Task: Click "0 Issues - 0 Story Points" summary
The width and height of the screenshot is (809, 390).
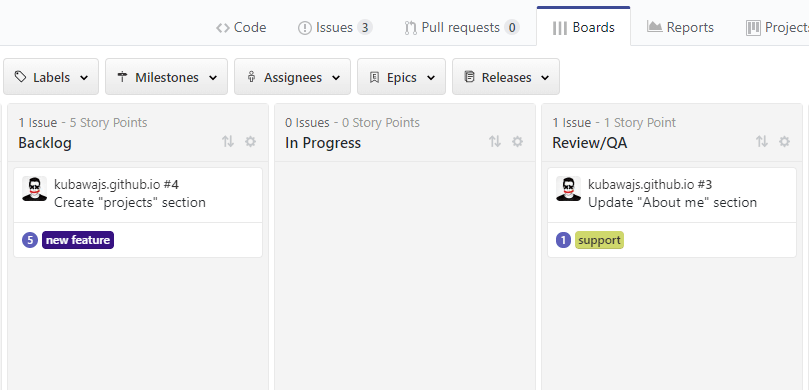Action: [x=352, y=123]
